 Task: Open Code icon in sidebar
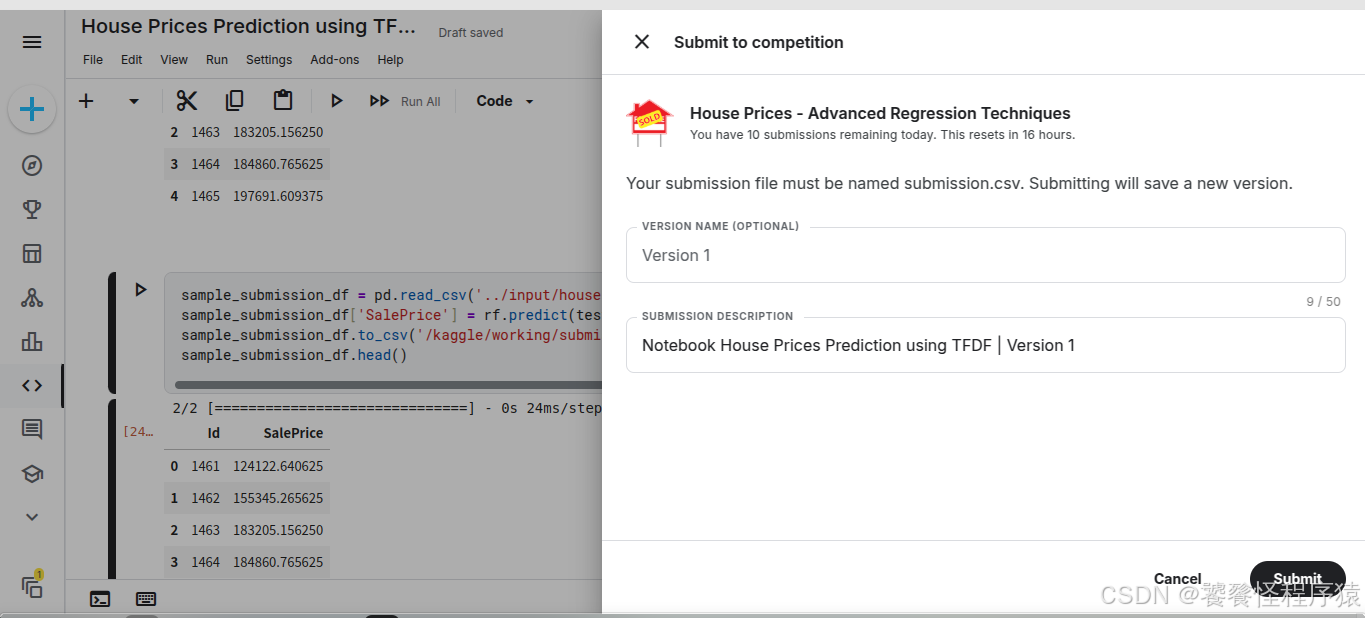(32, 385)
